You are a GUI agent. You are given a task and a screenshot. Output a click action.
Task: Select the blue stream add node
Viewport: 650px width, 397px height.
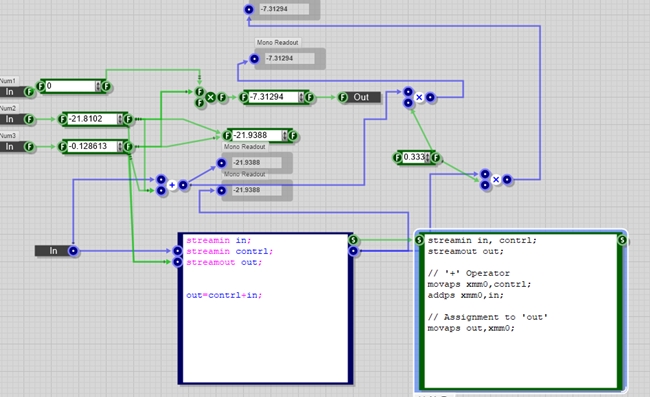(x=172, y=185)
